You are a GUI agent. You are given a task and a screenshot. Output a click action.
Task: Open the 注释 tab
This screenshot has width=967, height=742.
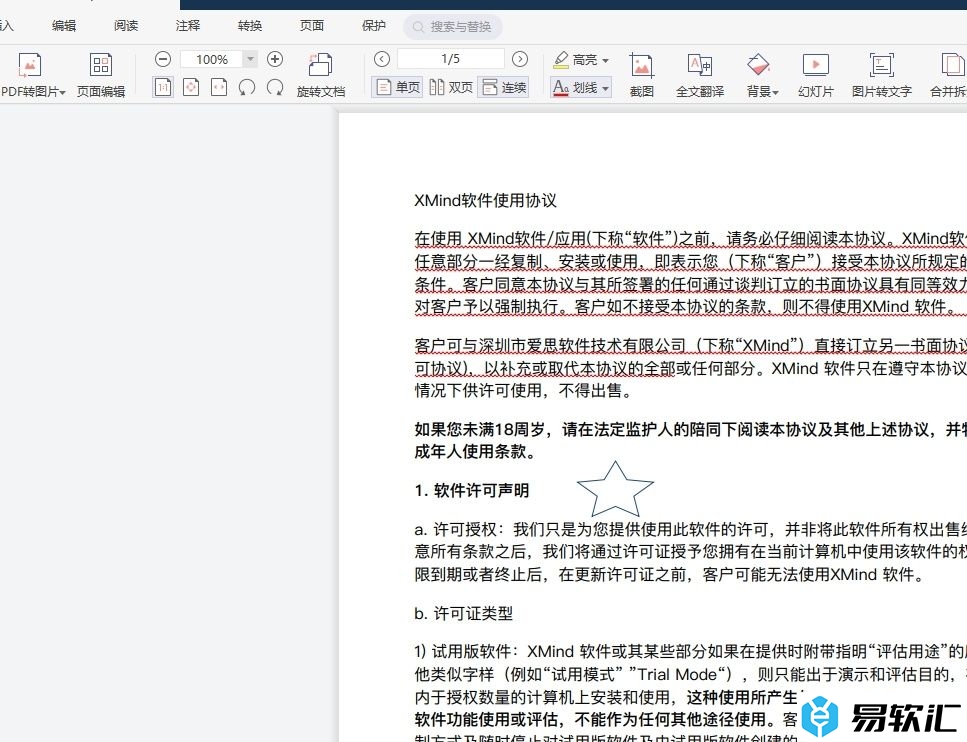click(x=187, y=25)
